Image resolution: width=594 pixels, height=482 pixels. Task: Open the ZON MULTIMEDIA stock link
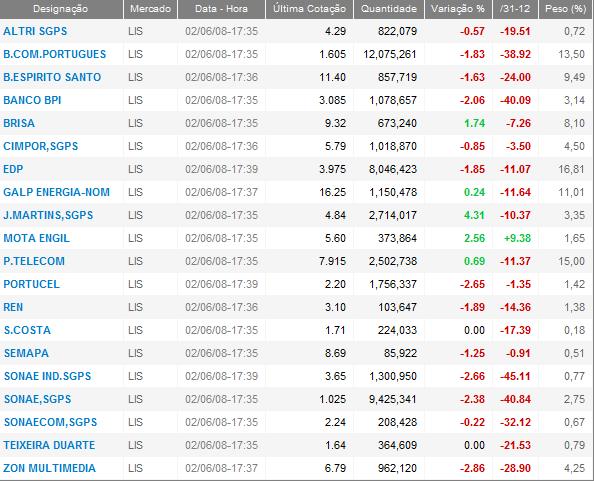point(50,468)
